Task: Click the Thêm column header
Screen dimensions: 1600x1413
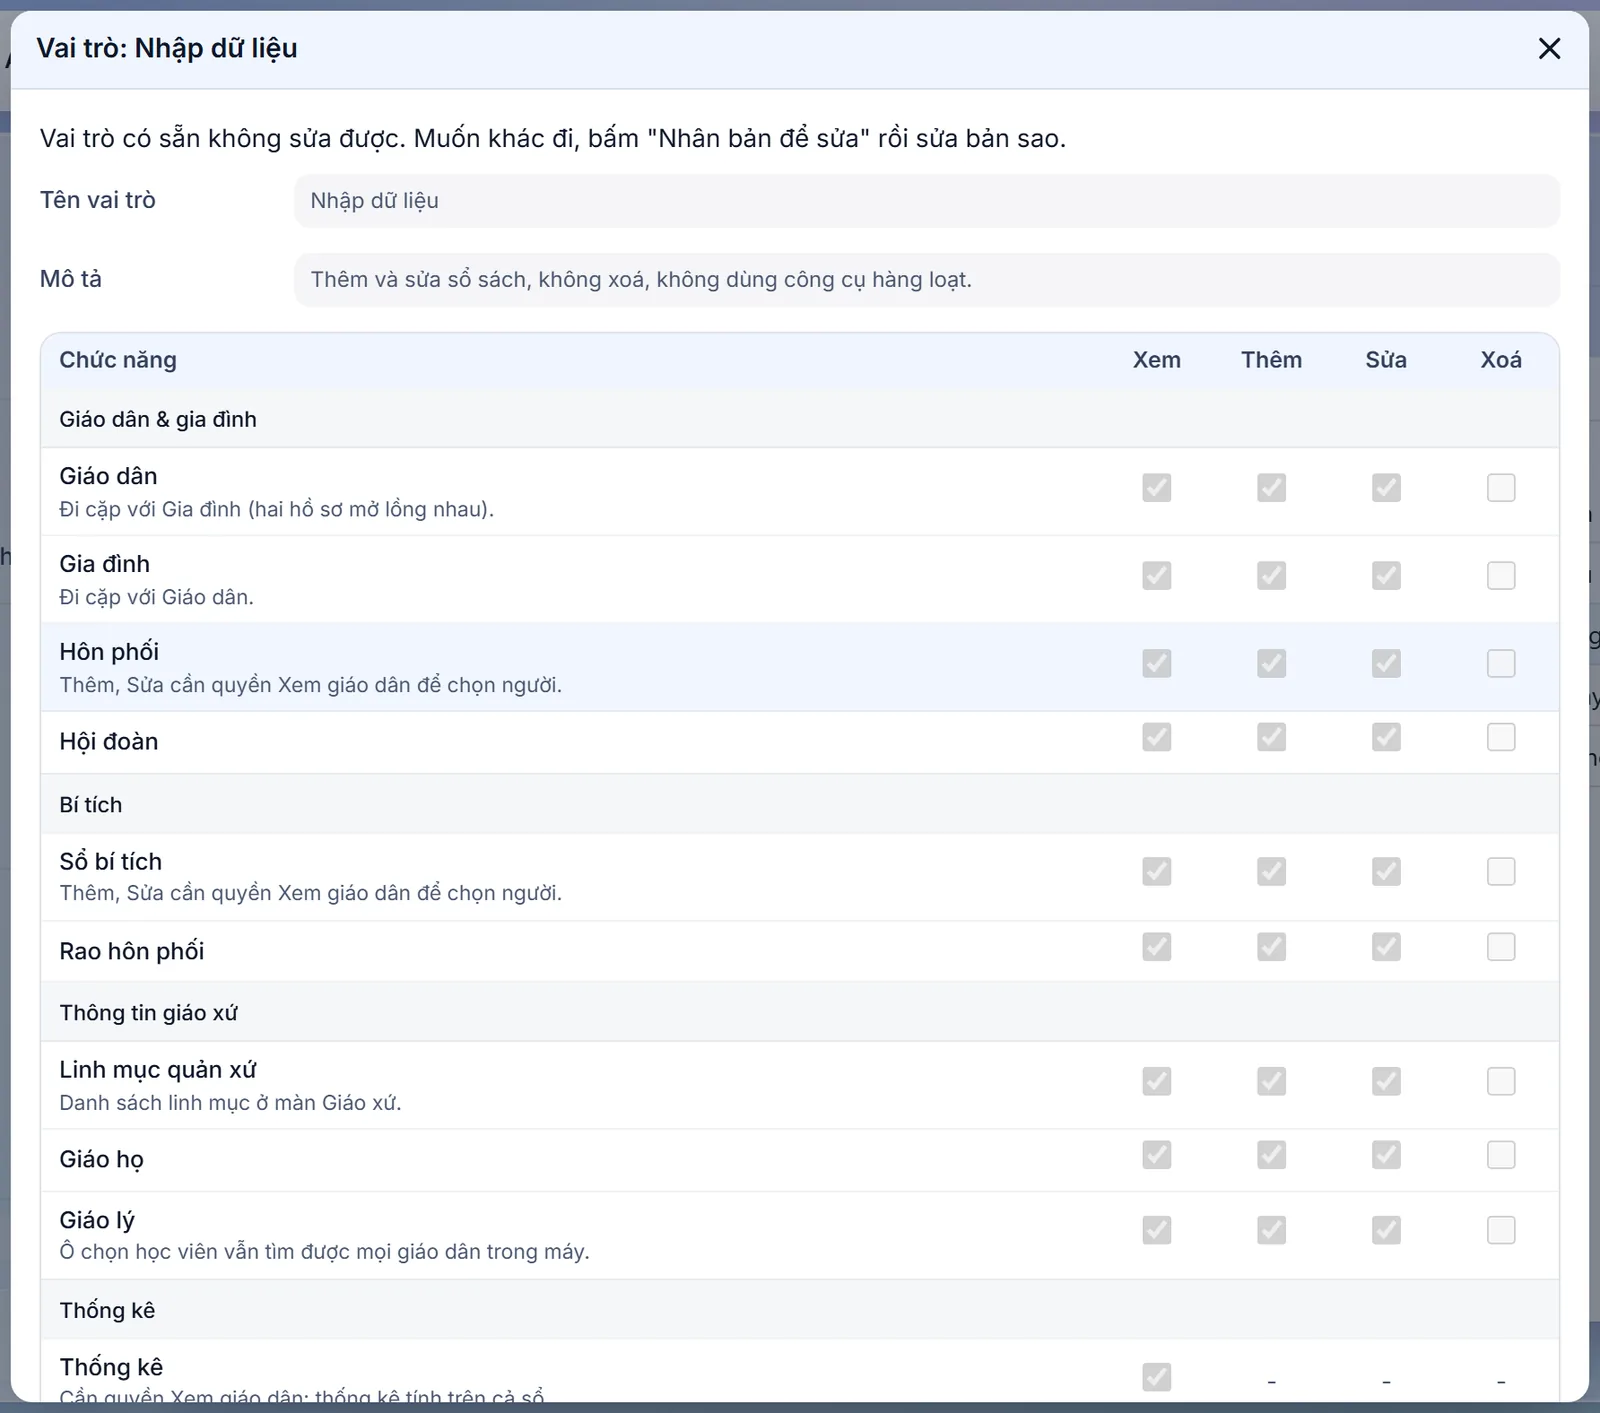Action: [1272, 360]
